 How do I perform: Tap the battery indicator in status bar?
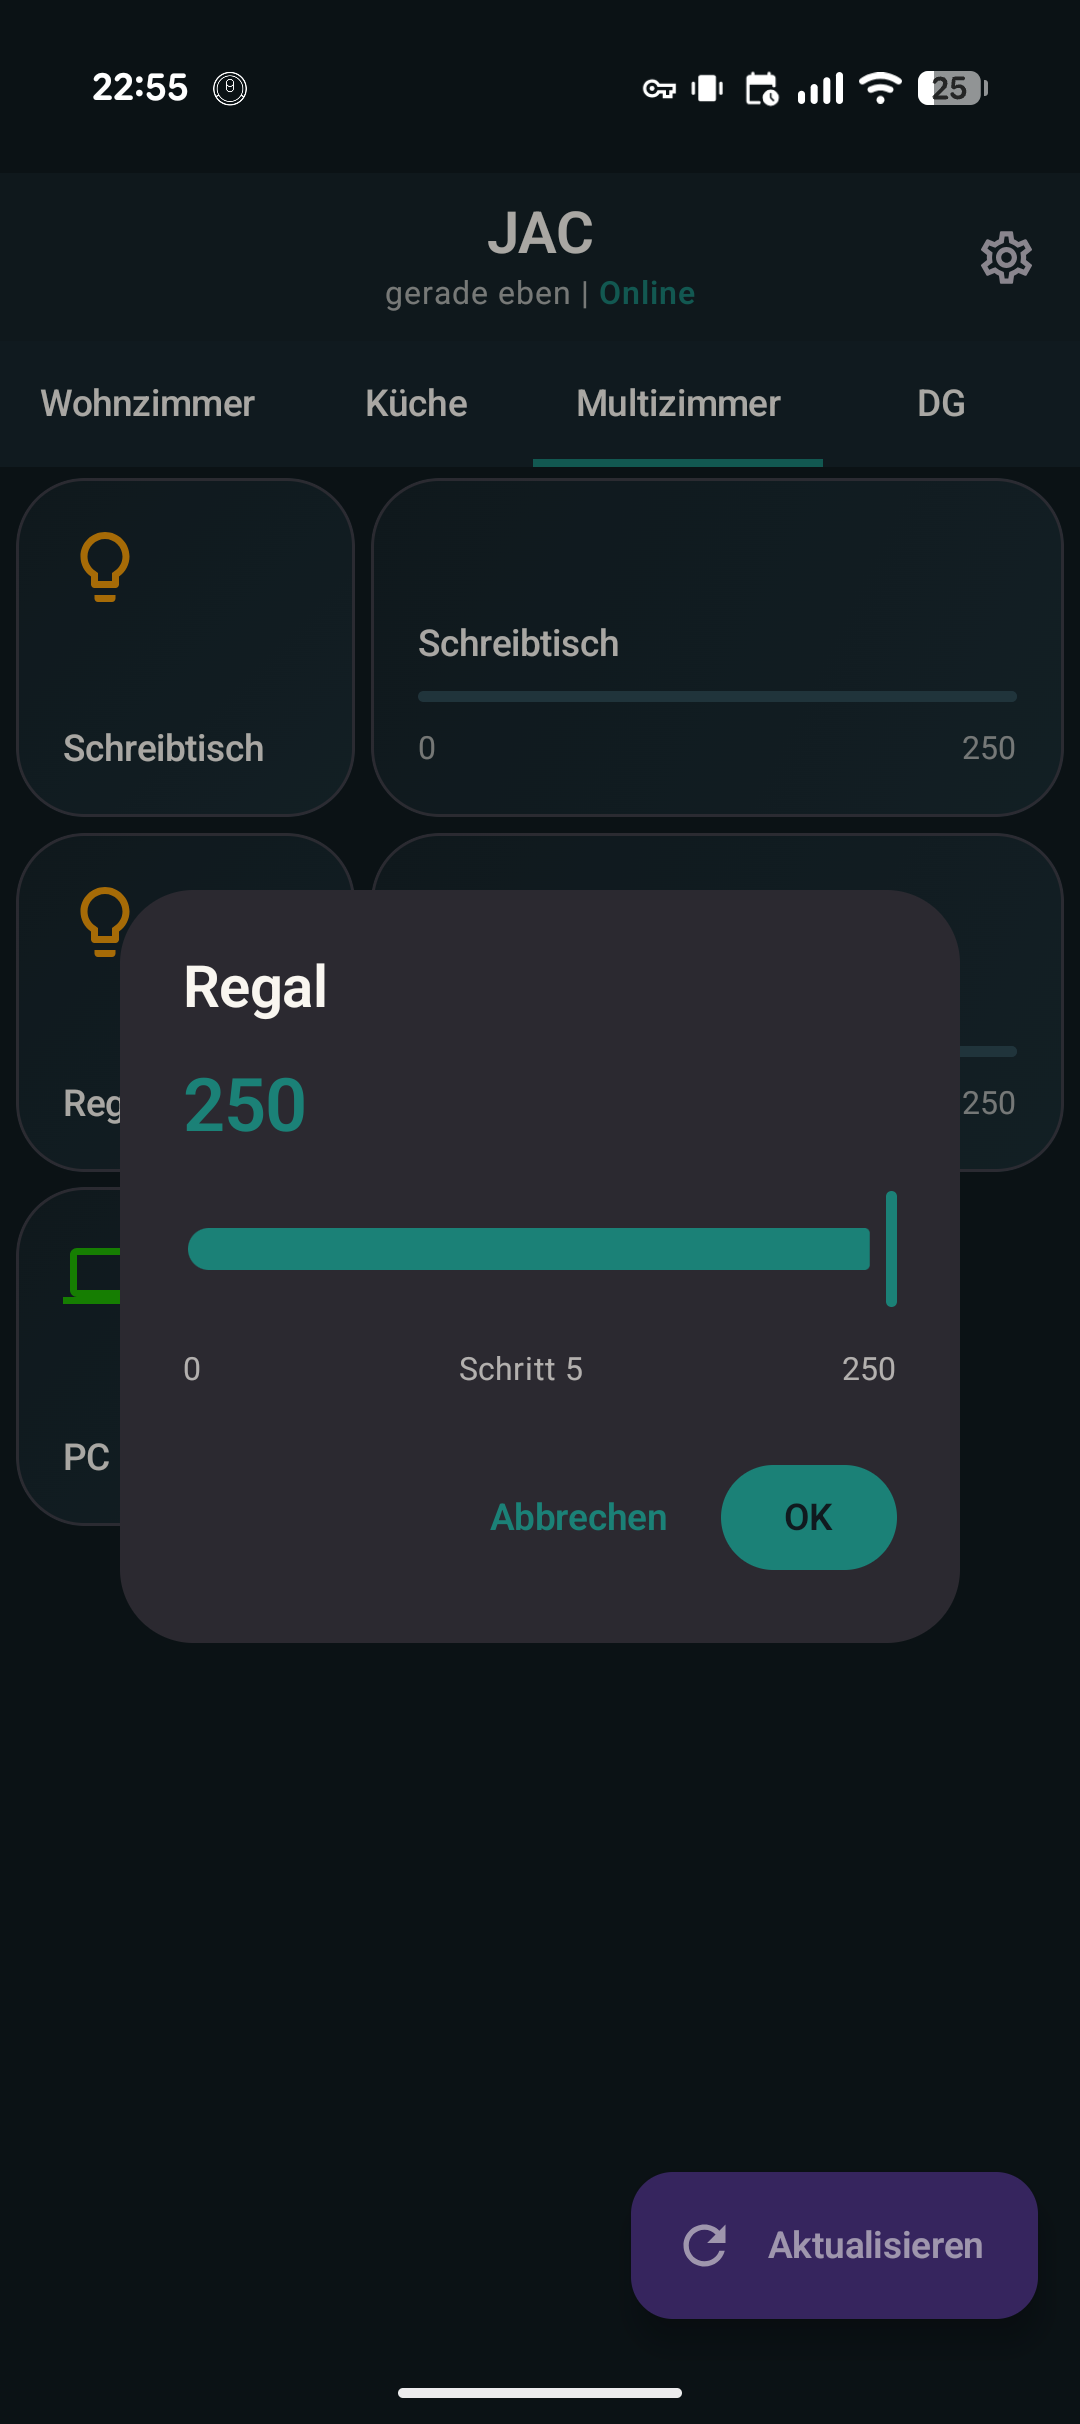click(x=952, y=88)
